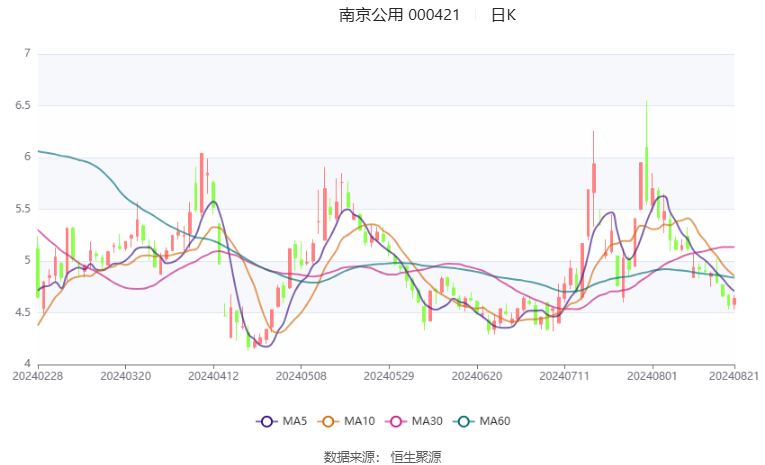Click y-axis value 5.5
The height and width of the screenshot is (465, 765).
[22, 209]
